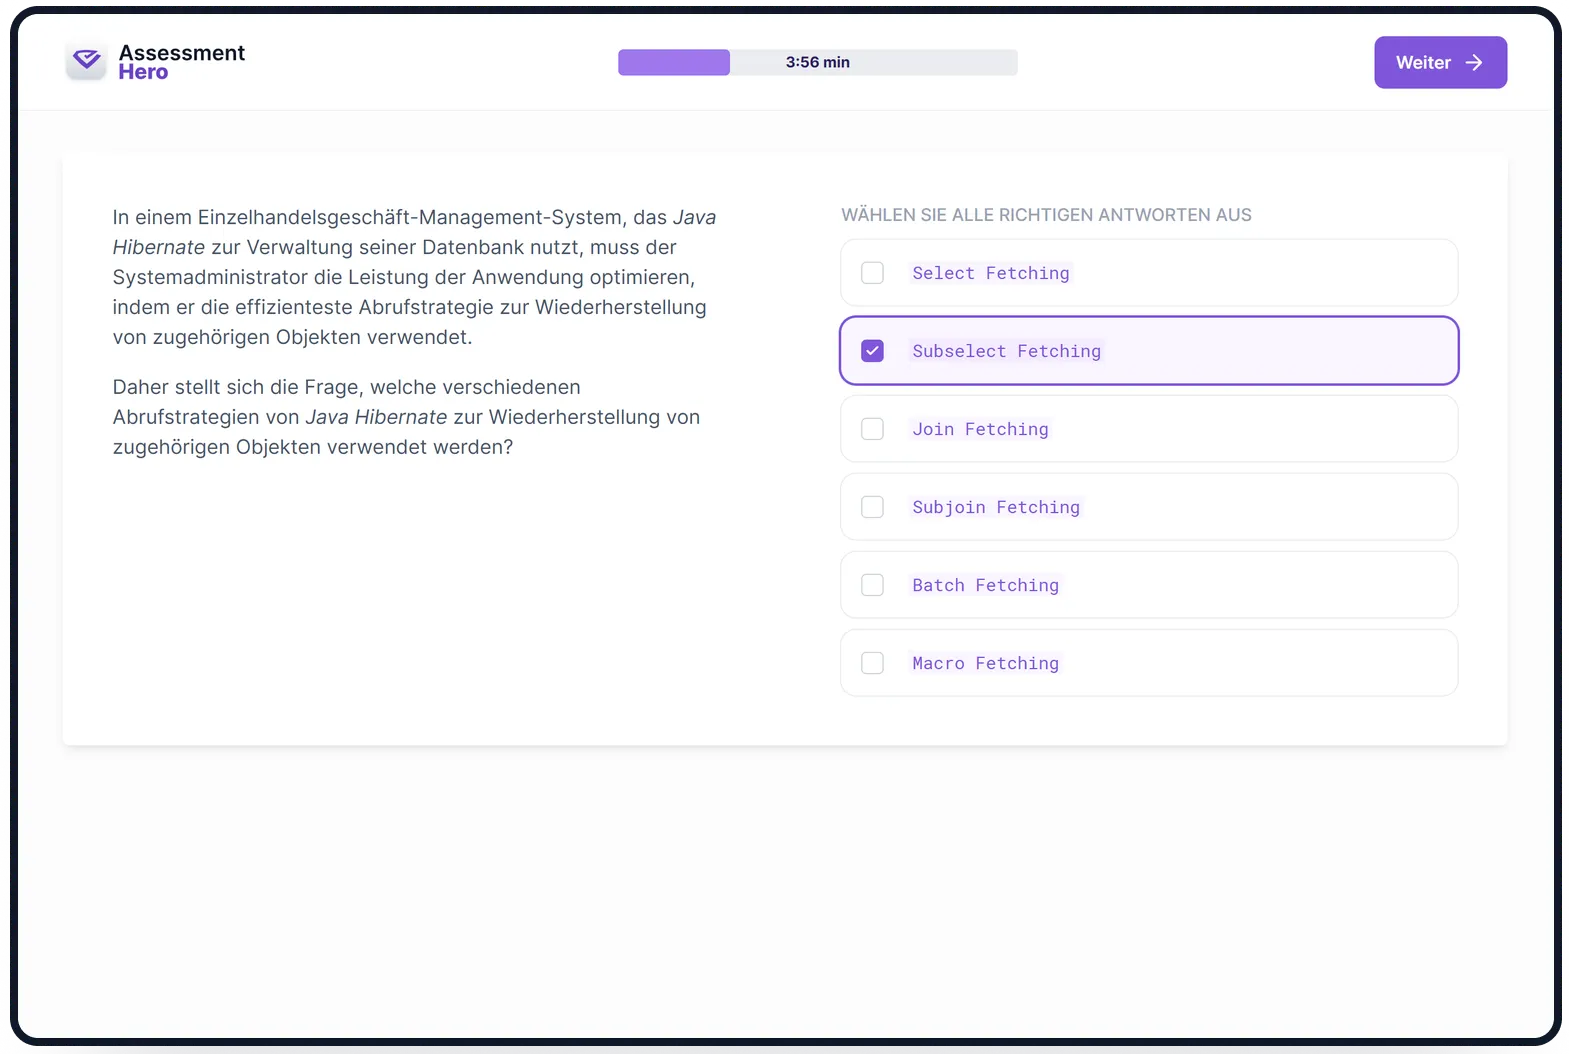Select the 'Join Fetching' answer text
This screenshot has height=1054, width=1569.
pyautogui.click(x=980, y=429)
